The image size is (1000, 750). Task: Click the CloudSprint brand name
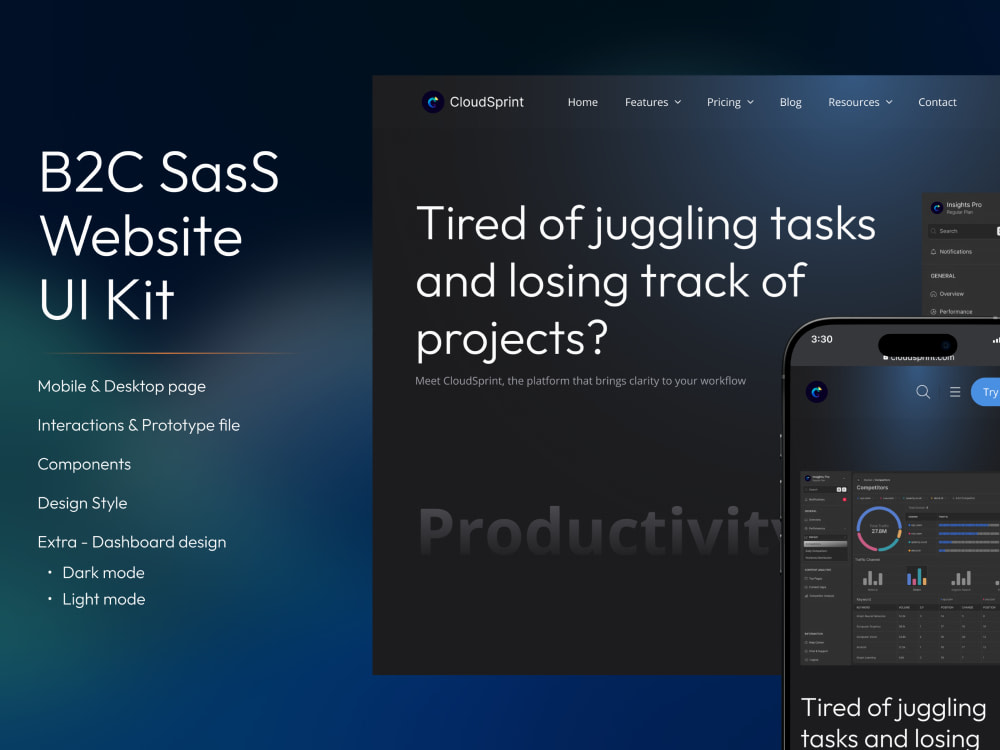click(x=487, y=102)
